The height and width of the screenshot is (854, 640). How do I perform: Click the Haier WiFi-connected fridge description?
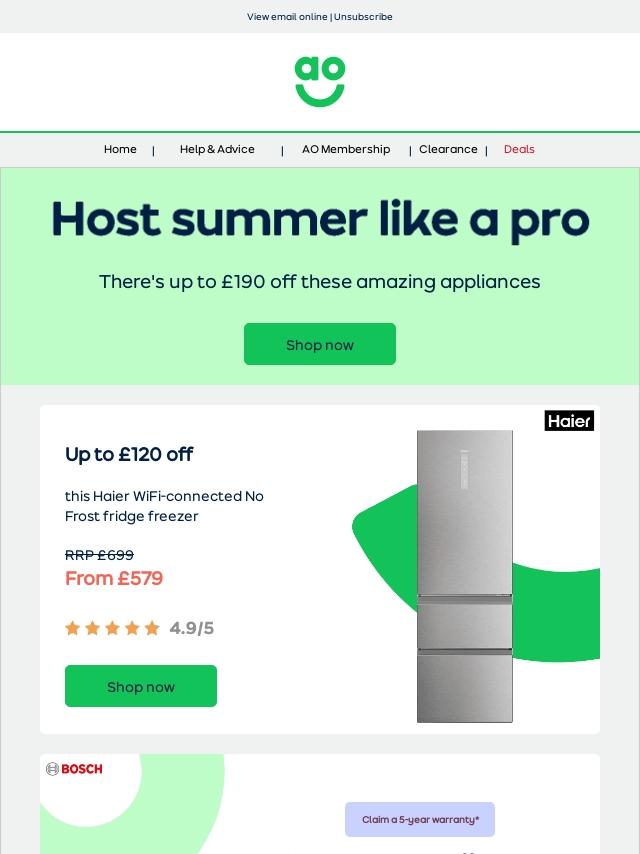tap(164, 506)
